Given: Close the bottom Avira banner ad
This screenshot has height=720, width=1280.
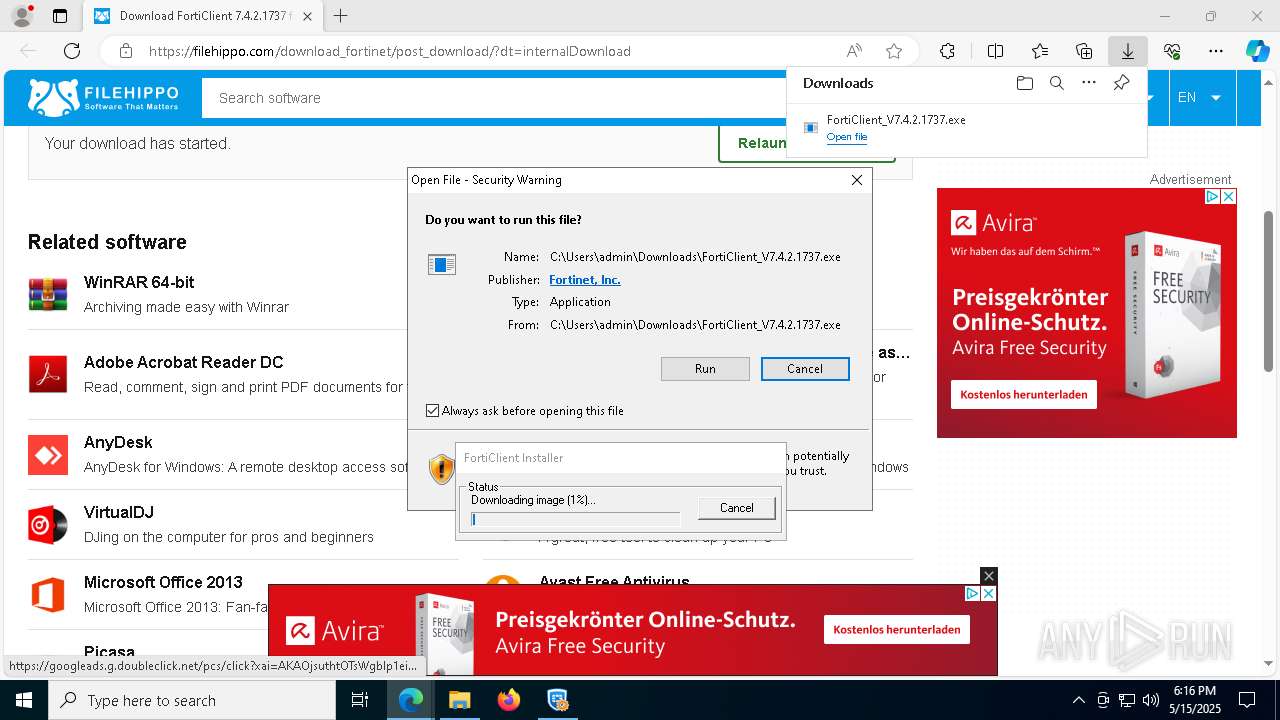Looking at the screenshot, I should tap(988, 576).
